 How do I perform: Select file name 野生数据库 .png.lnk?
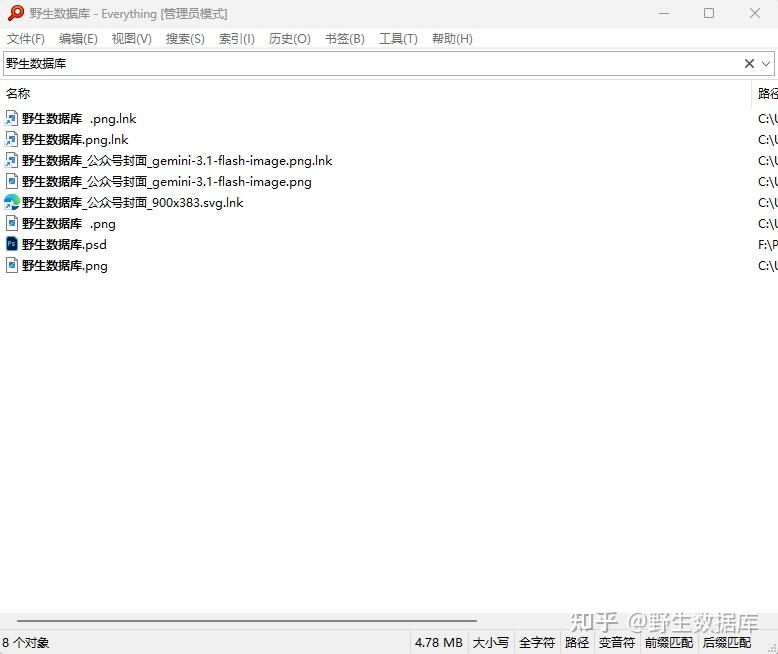79,119
